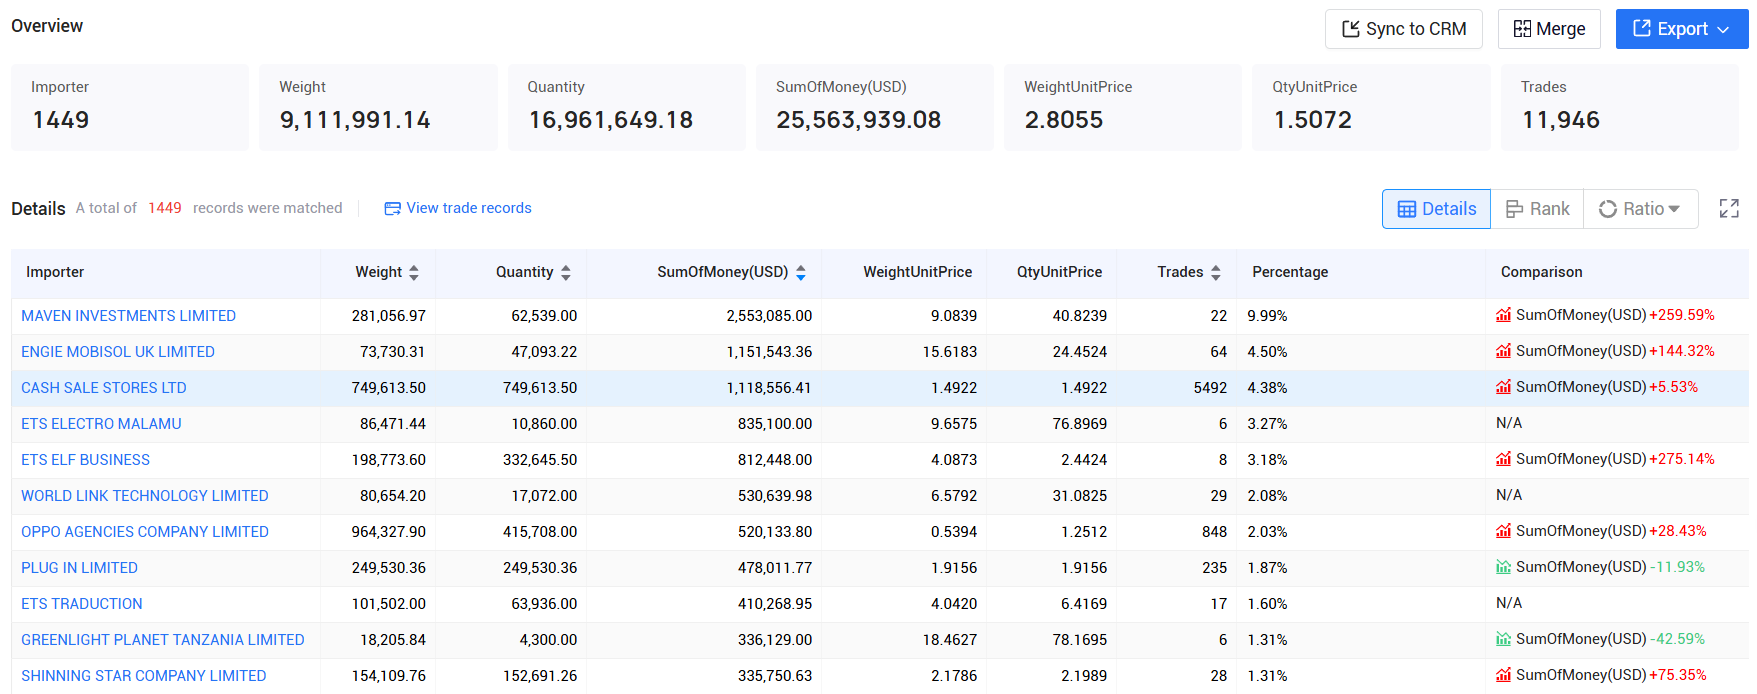Click the fullscreen expand icon

coord(1729,208)
